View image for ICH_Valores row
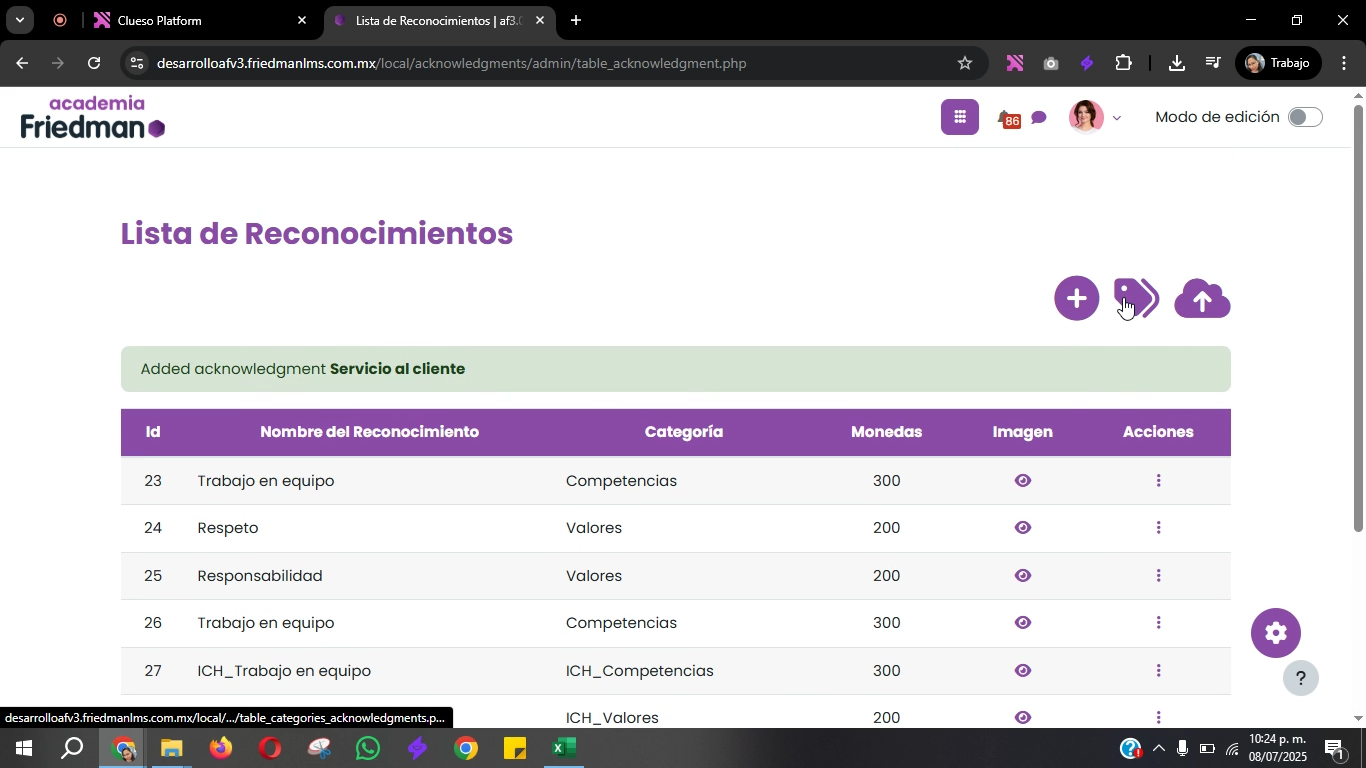 coord(1022,717)
